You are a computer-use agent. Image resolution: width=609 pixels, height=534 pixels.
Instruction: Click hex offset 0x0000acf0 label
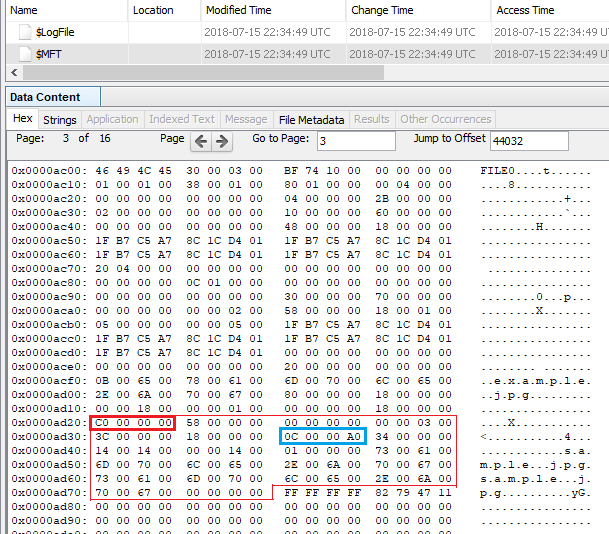(49, 381)
